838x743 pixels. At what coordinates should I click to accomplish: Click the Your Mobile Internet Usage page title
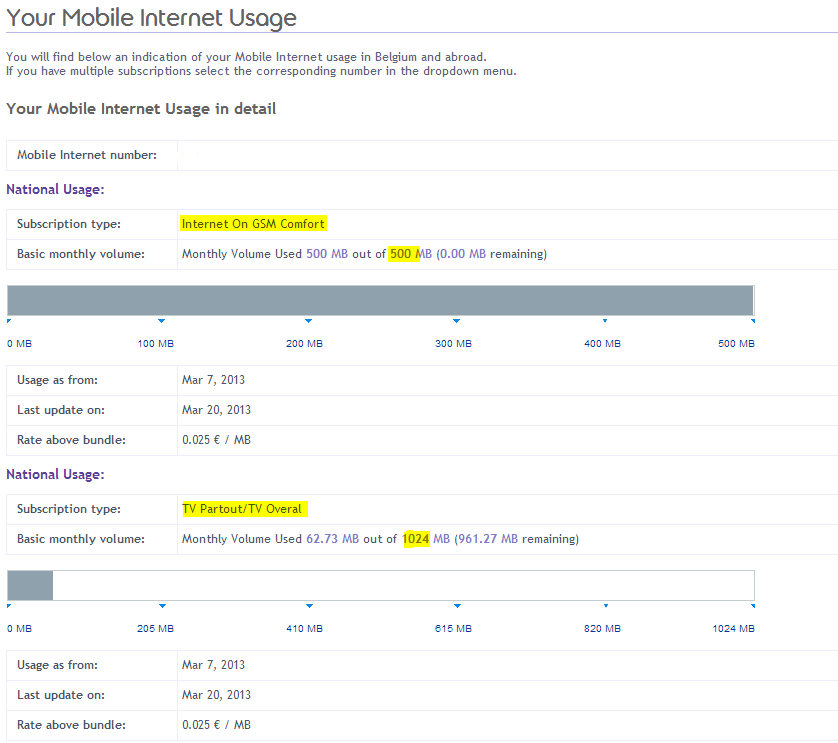coord(152,18)
